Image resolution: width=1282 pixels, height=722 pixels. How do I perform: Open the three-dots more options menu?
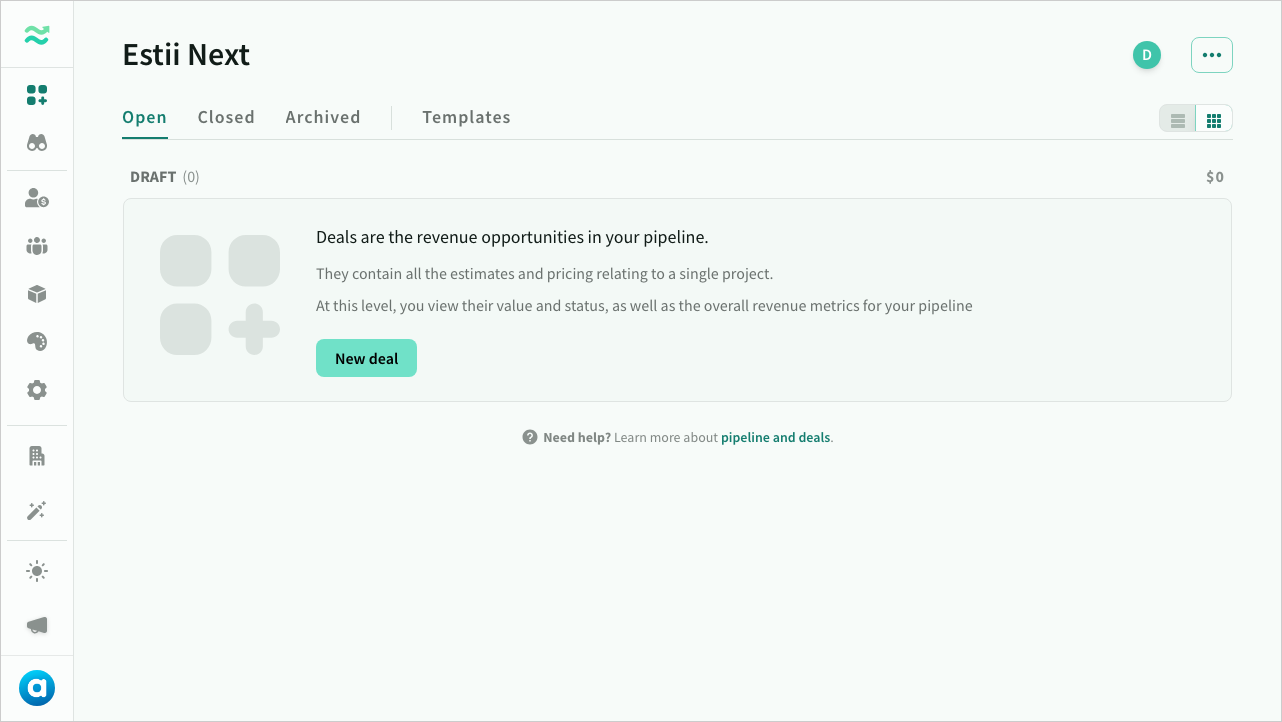tap(1212, 55)
